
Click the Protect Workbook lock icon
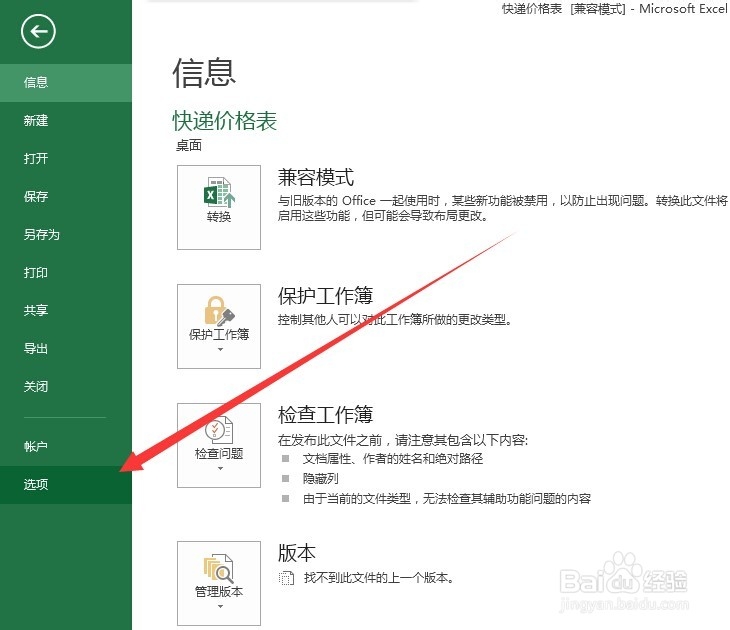pos(219,311)
